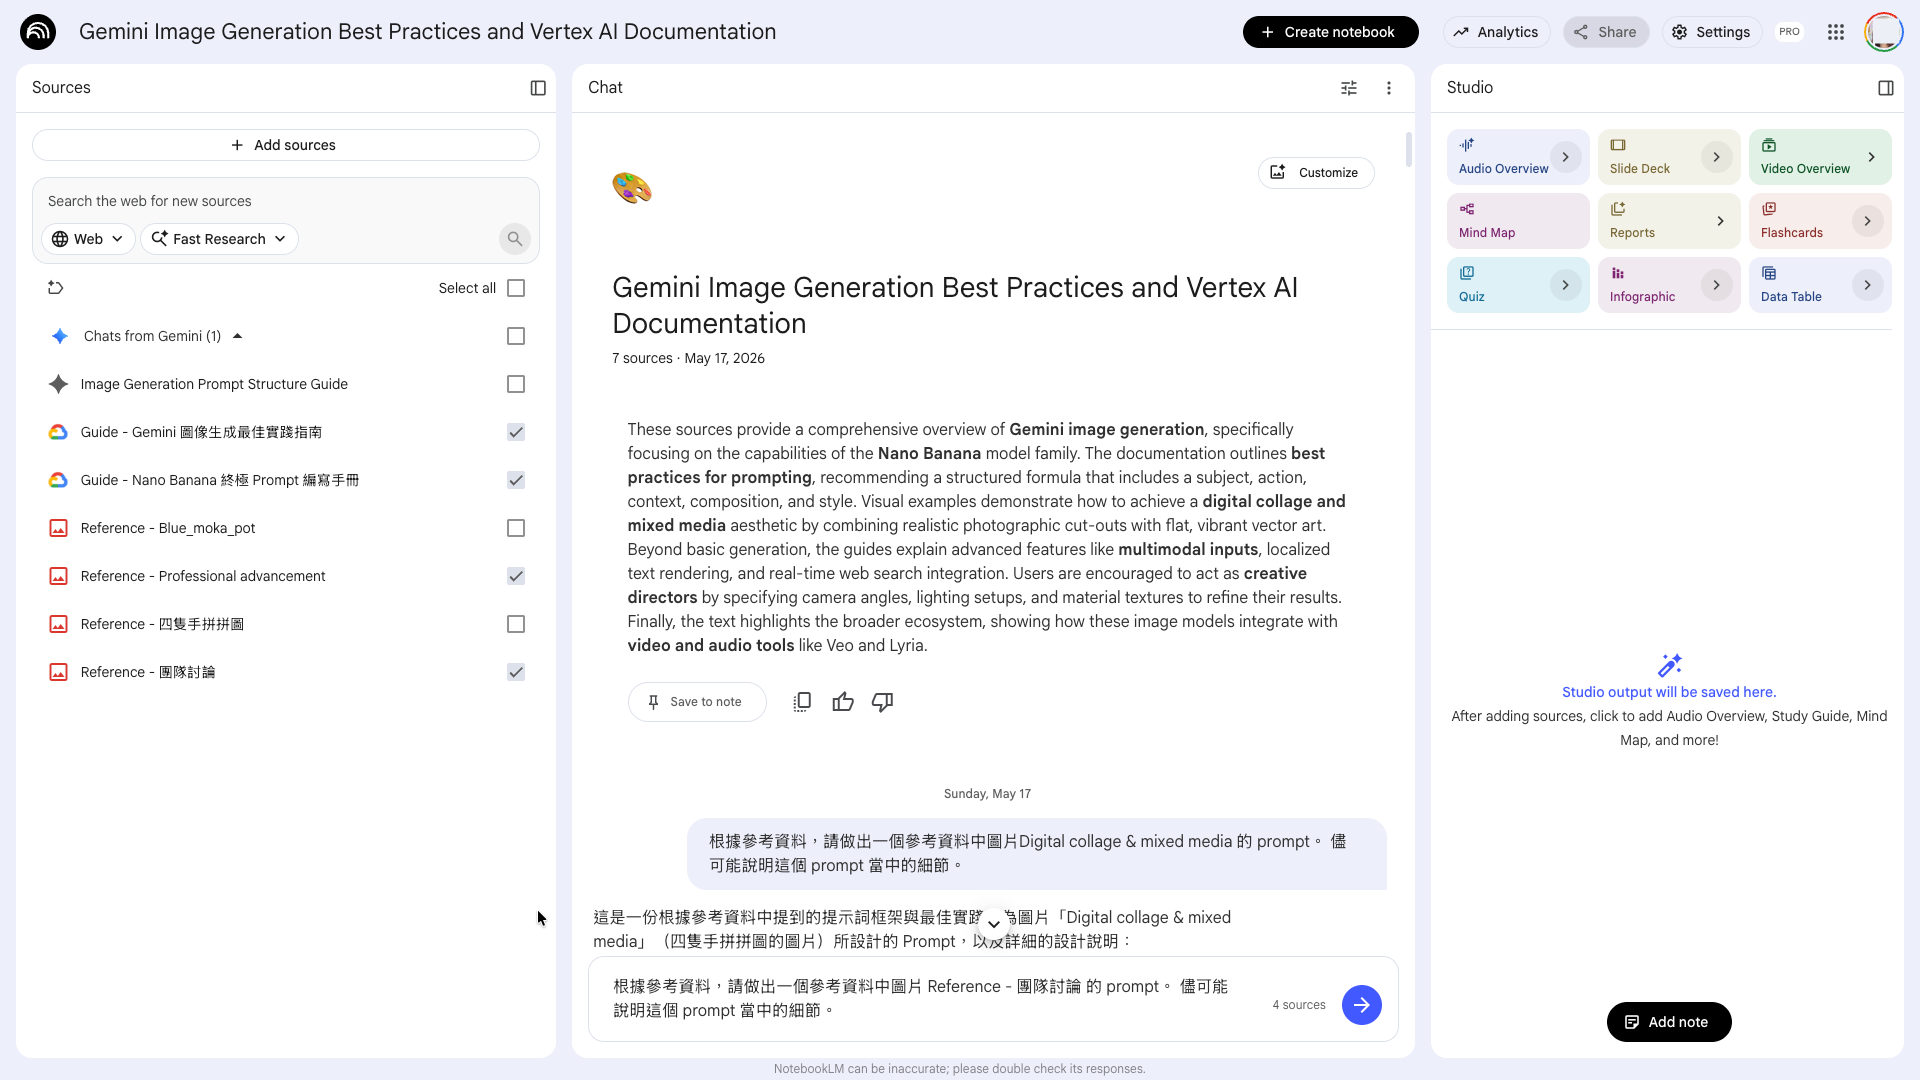Open the Fast Research mode dropdown
The width and height of the screenshot is (1920, 1080).
(219, 239)
